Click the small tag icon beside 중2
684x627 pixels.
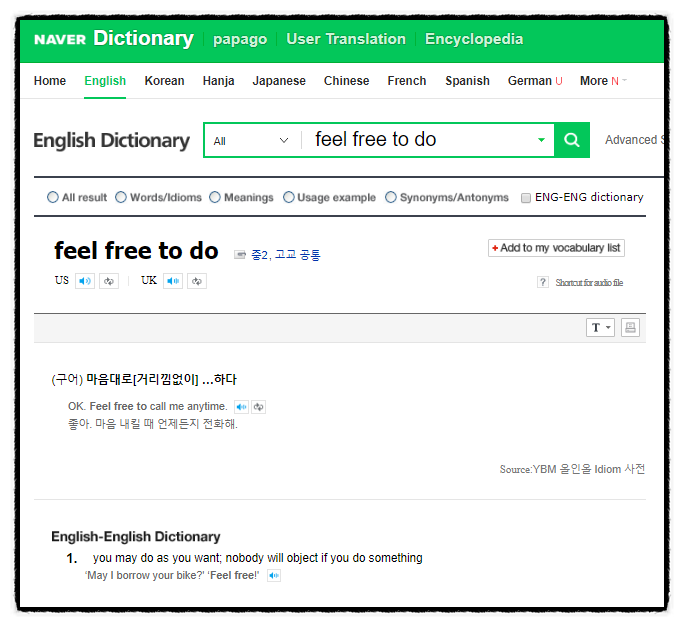coord(240,254)
